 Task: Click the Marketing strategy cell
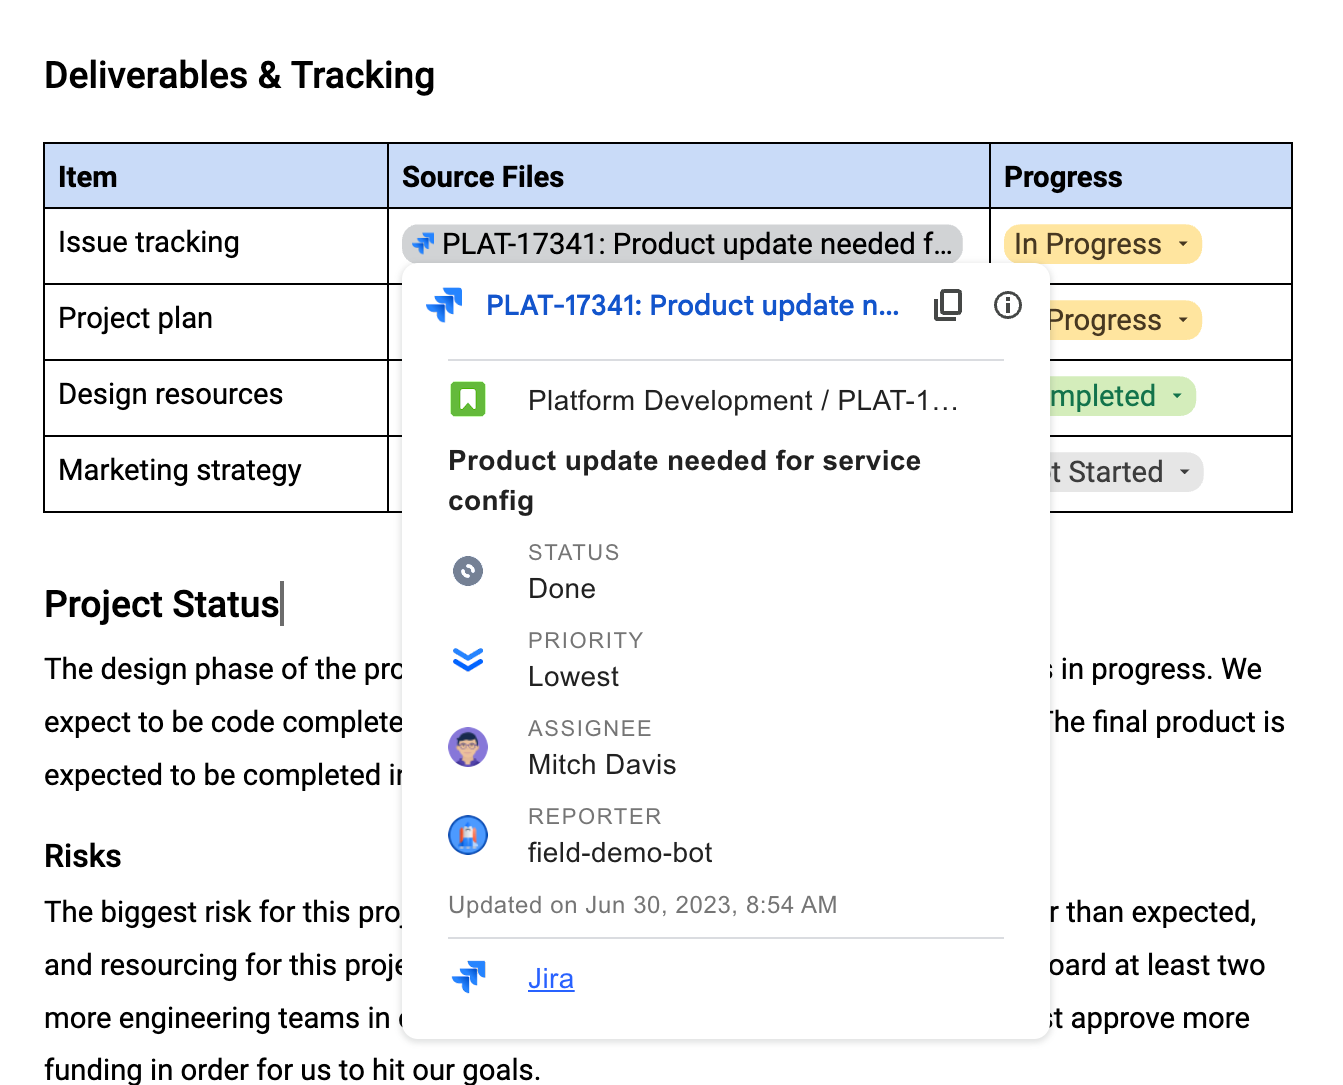pyautogui.click(x=216, y=474)
